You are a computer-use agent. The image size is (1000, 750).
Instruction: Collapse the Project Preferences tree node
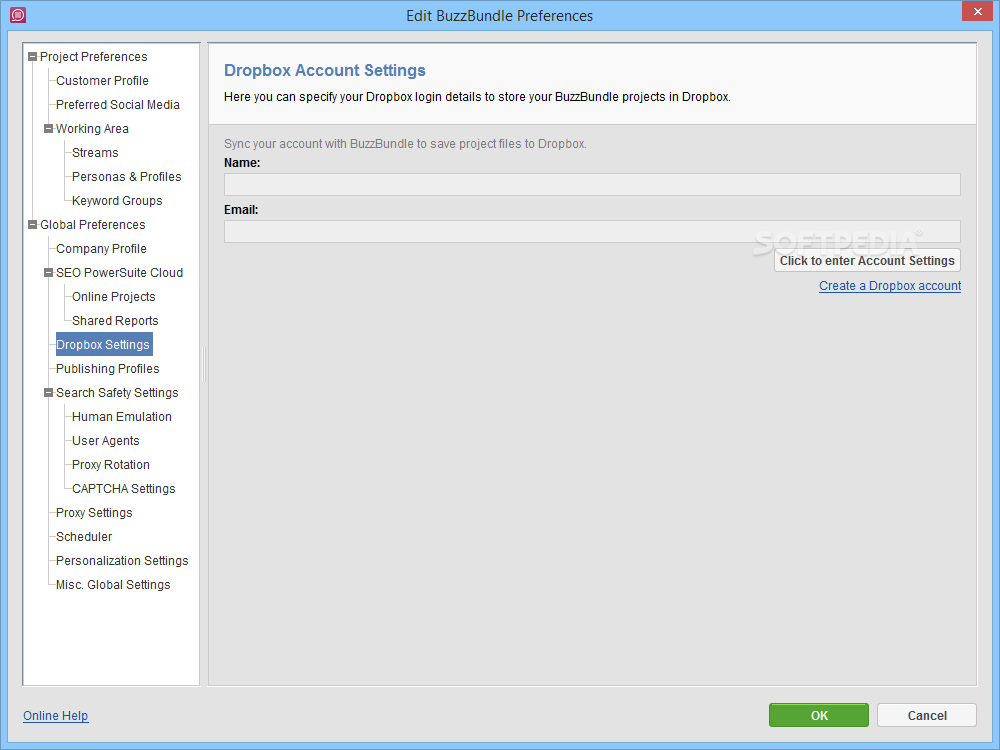[33, 57]
